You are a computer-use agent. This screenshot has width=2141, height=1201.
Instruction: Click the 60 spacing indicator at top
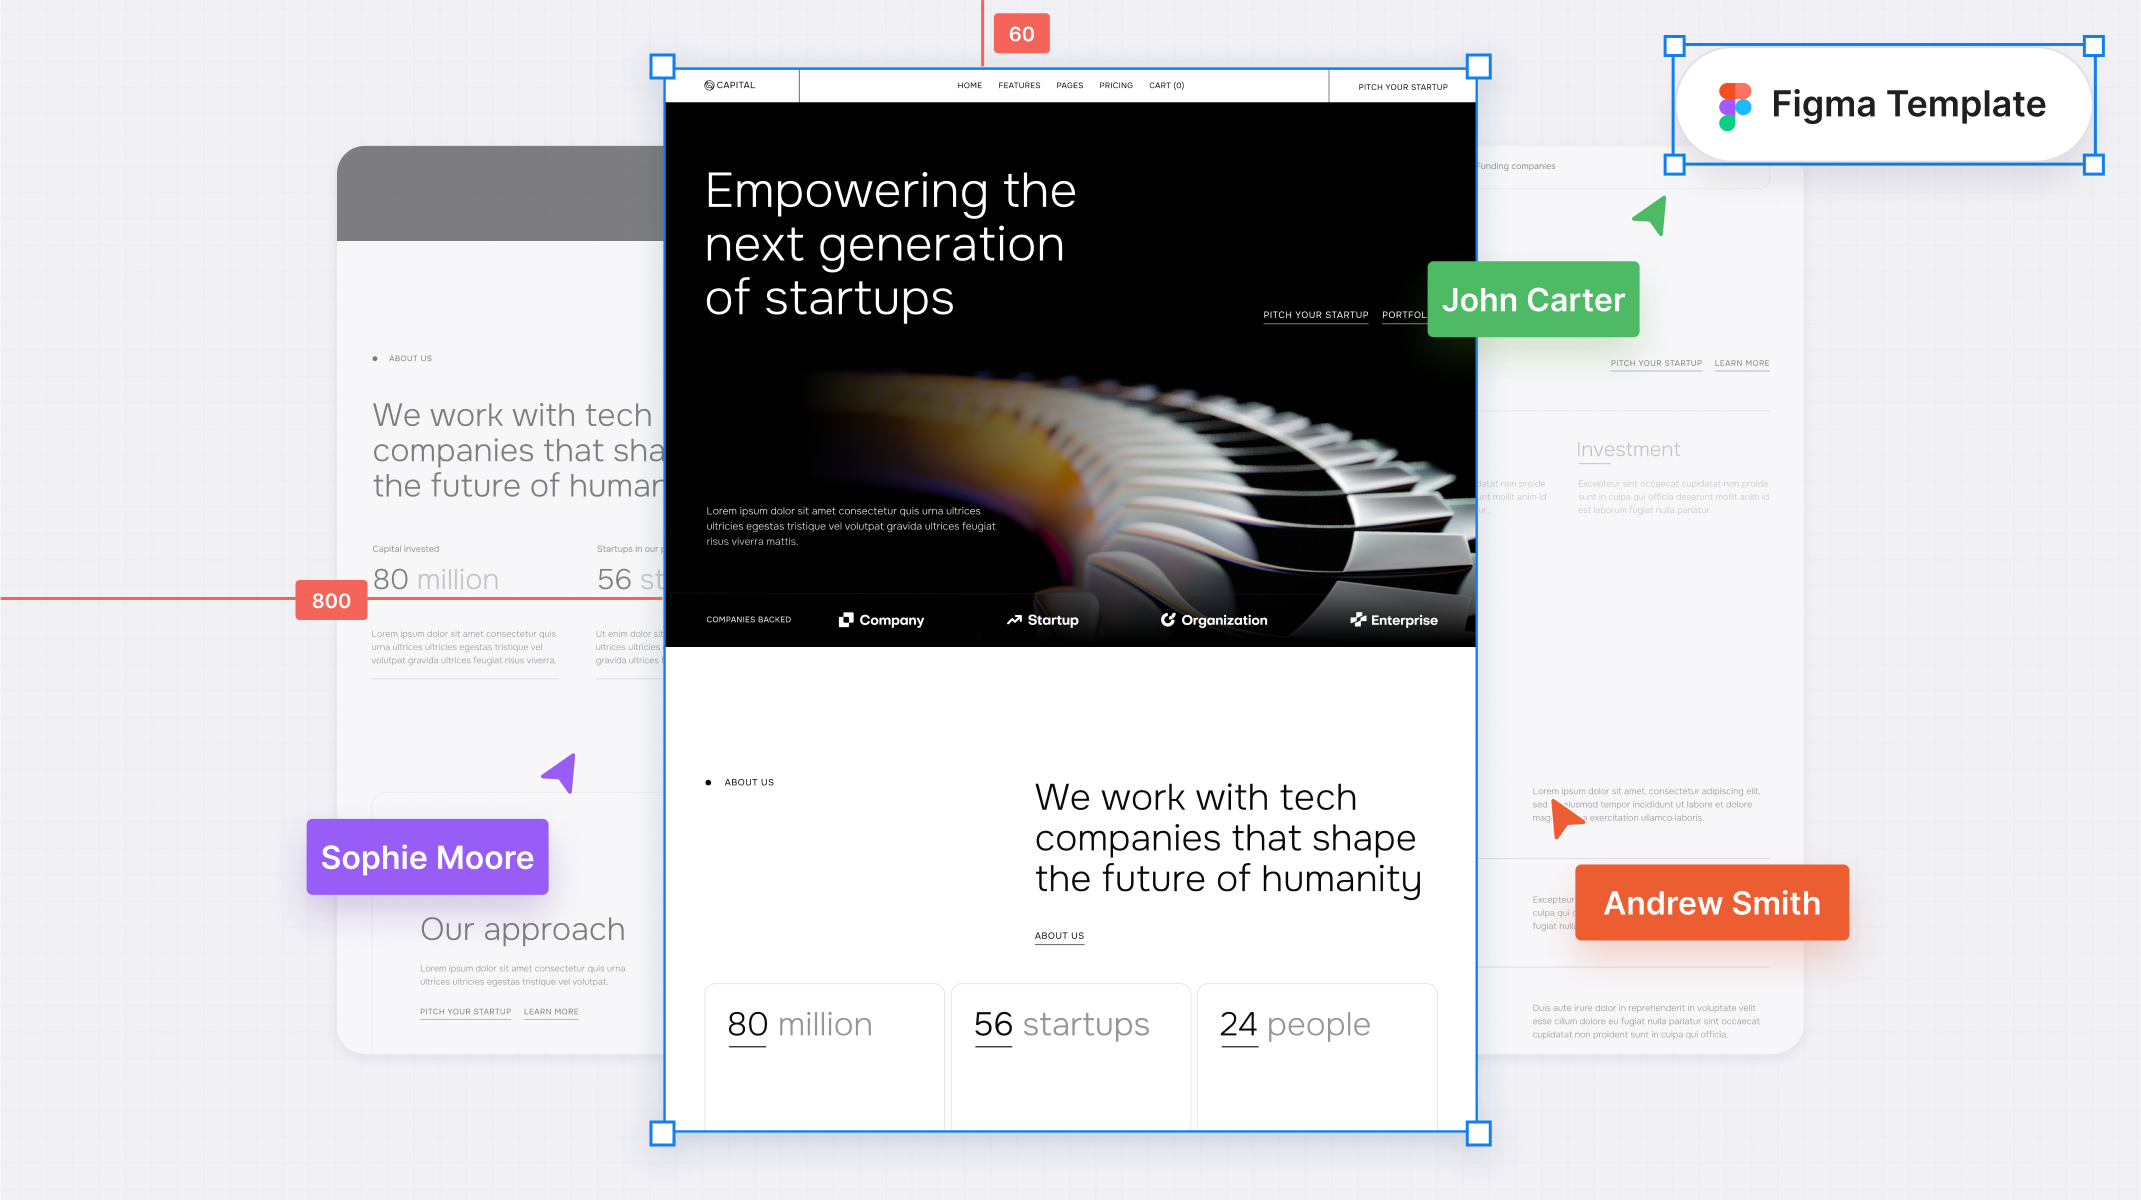pos(1022,32)
